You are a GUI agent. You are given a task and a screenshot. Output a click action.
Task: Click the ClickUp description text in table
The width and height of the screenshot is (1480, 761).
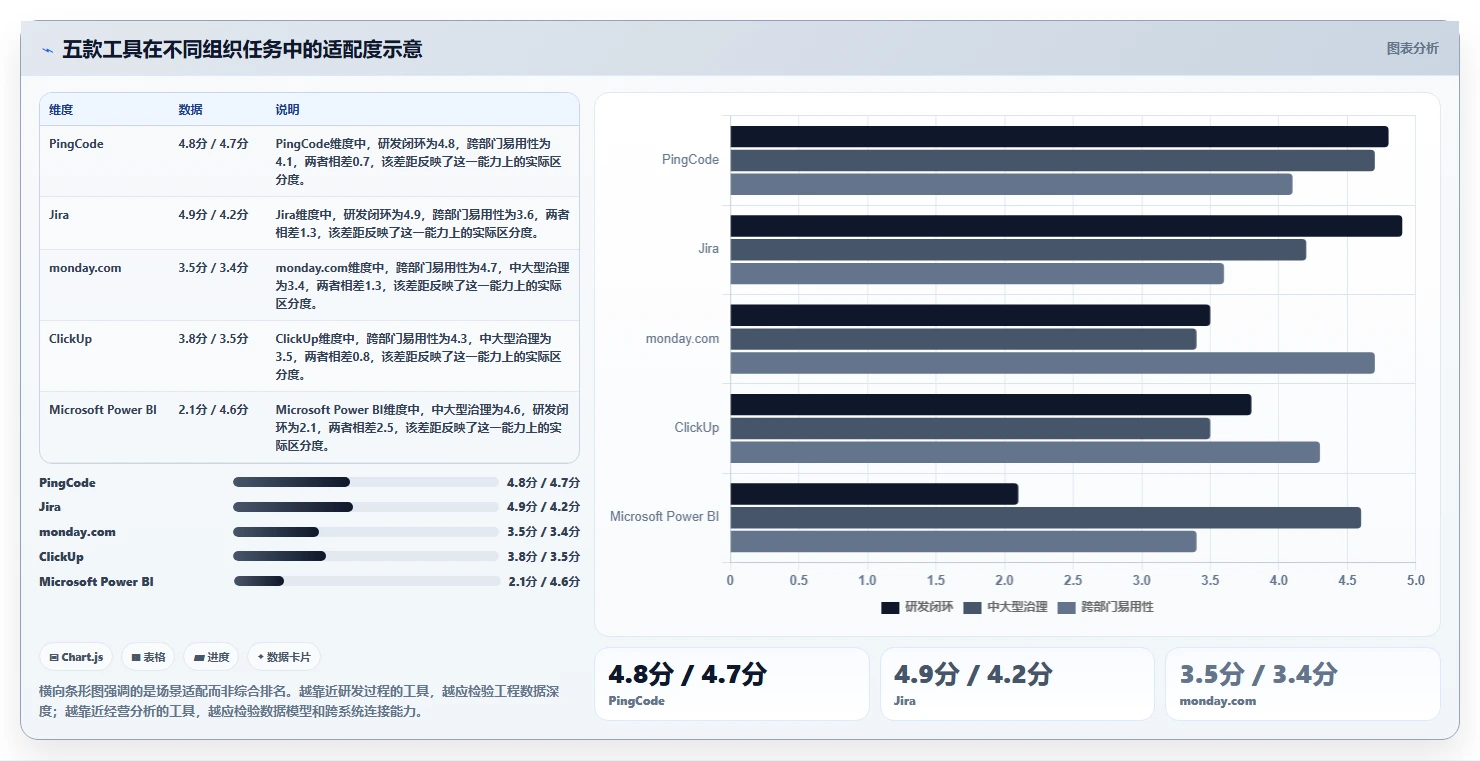pyautogui.click(x=419, y=357)
